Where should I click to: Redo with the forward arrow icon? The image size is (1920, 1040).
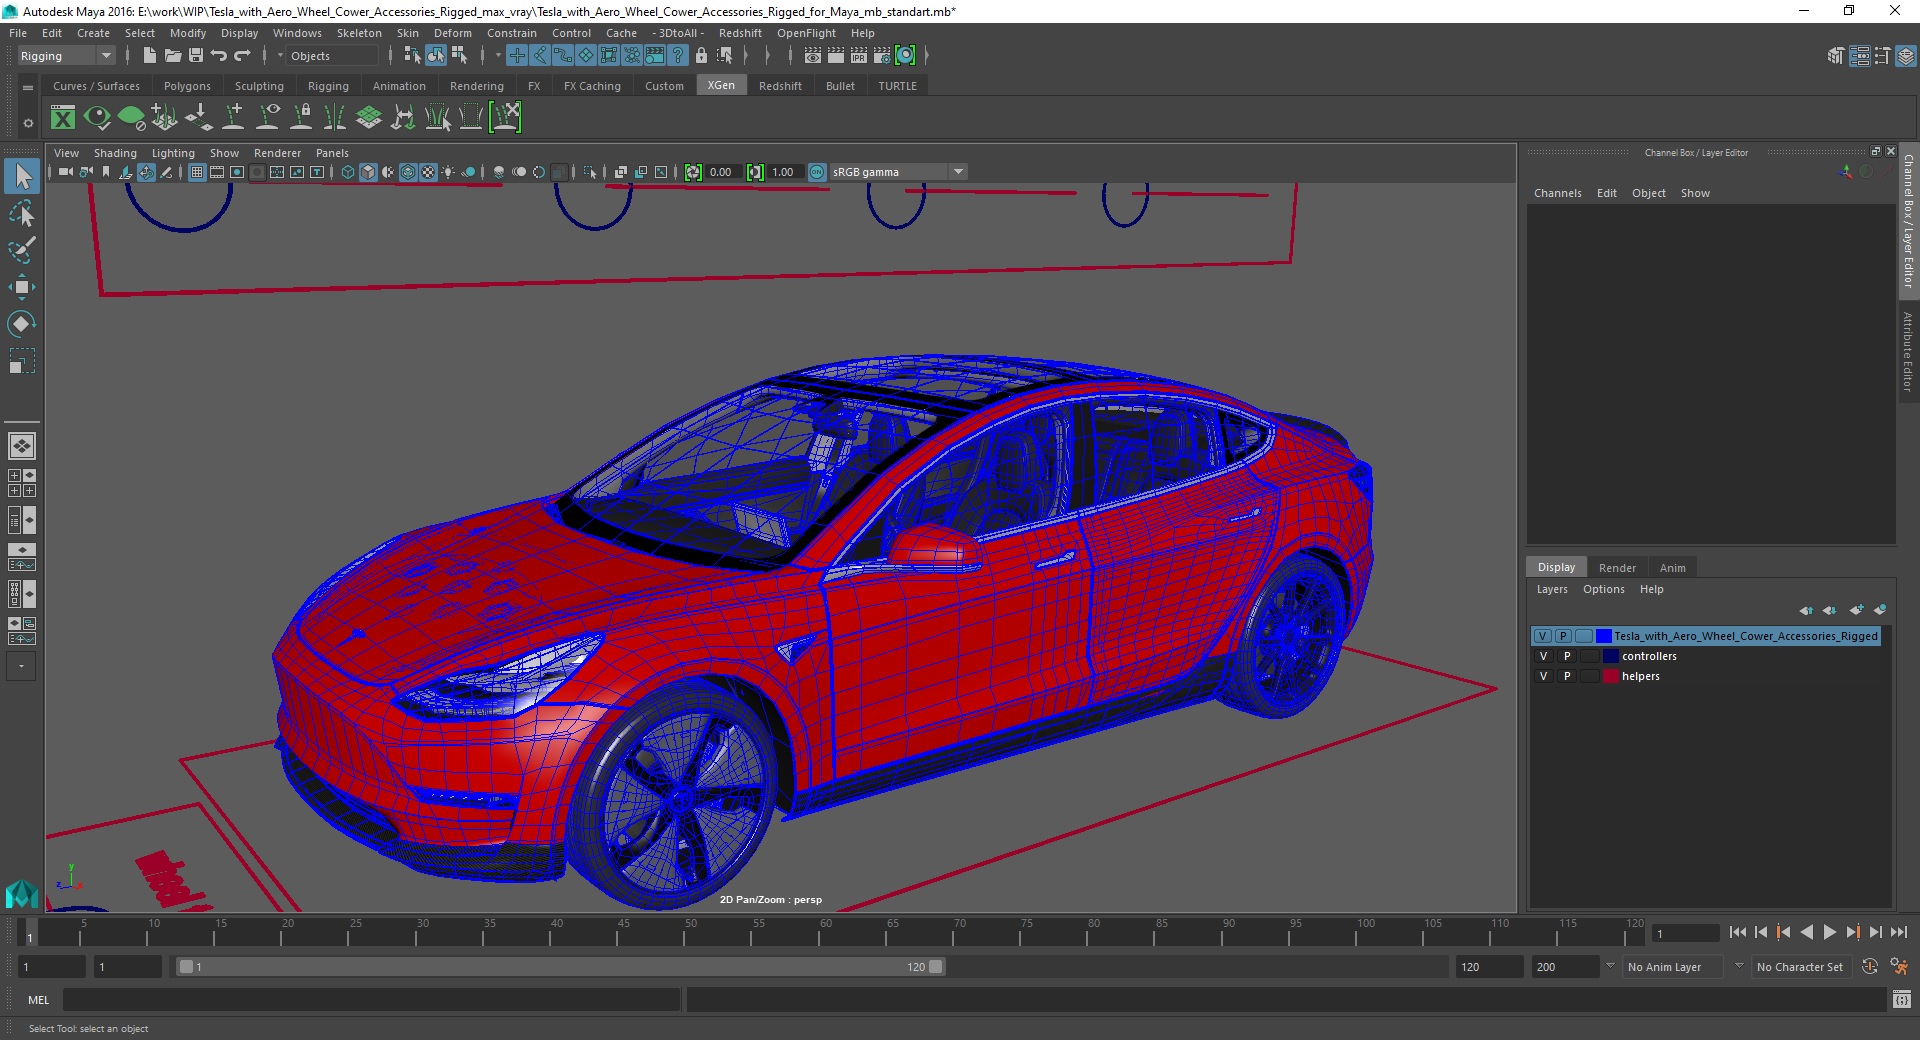point(242,56)
